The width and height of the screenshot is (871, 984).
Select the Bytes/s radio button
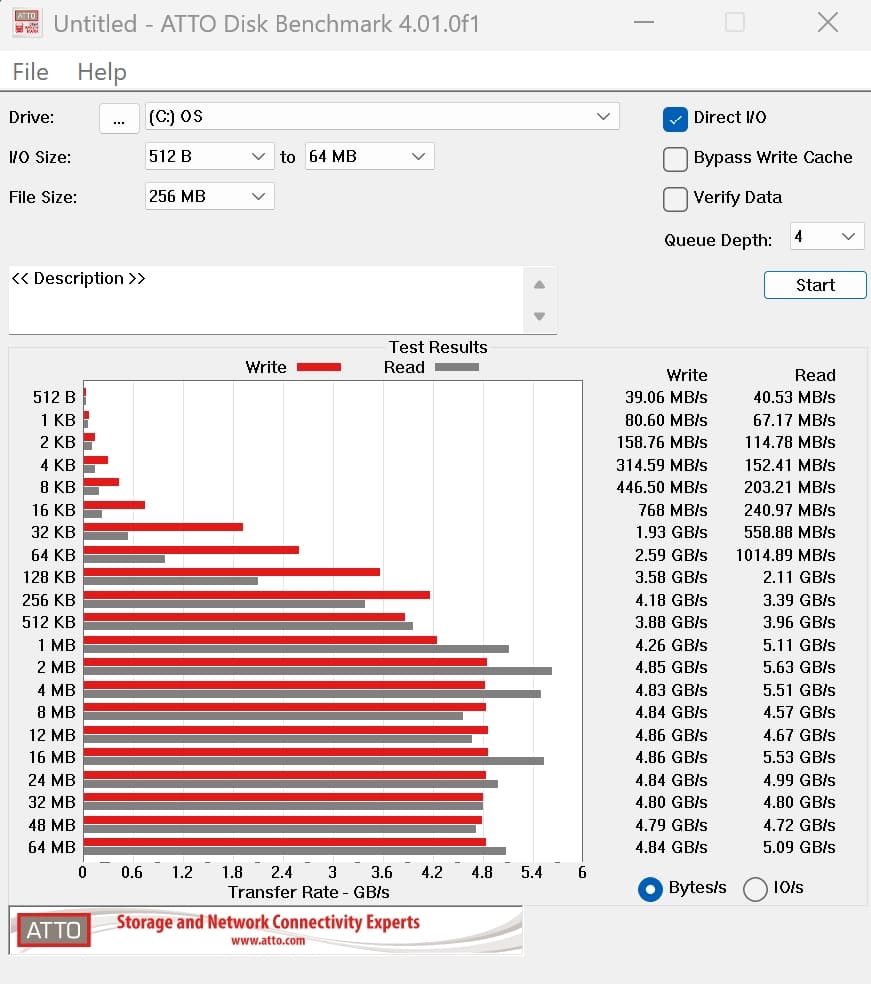650,888
